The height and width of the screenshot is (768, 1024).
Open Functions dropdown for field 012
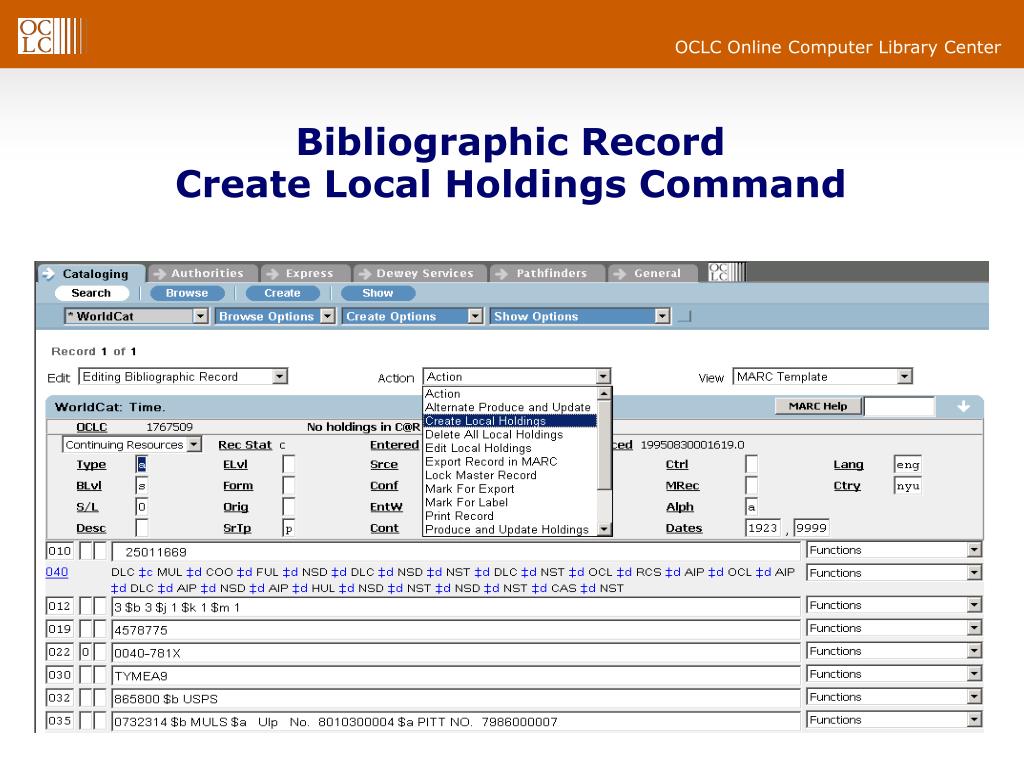click(x=893, y=605)
